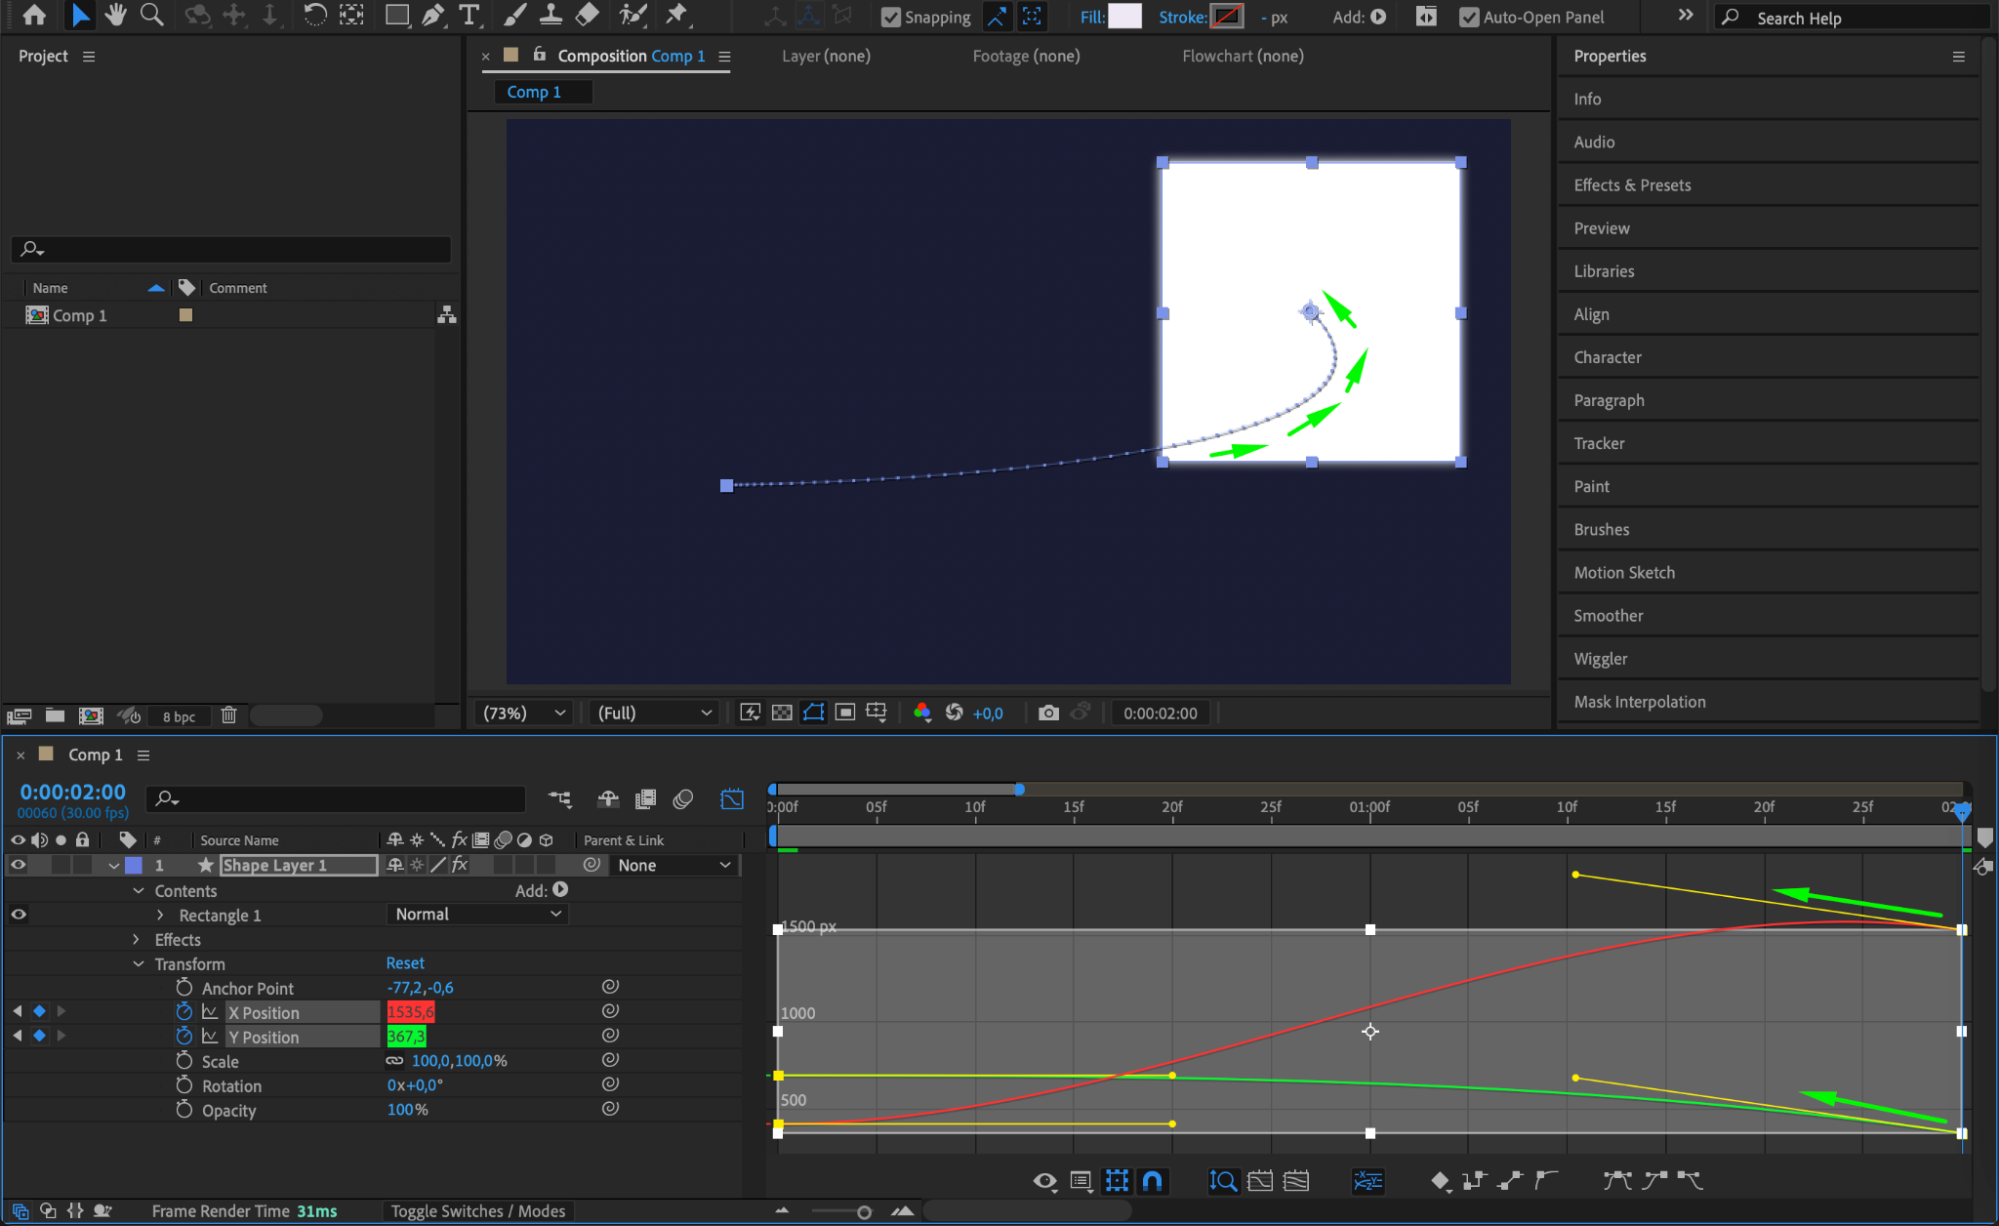Screen dimensions: 1999x1226
Task: Hide Shape Layer 1 with eye icon
Action: click(18, 865)
